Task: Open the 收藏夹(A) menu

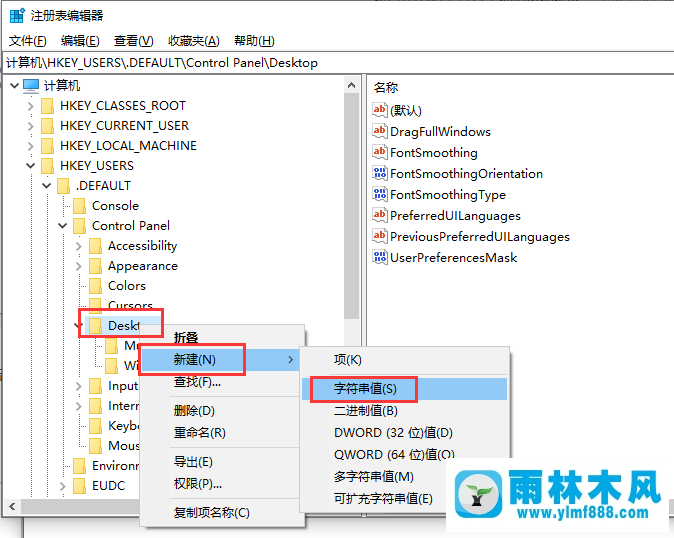Action: click(x=193, y=41)
